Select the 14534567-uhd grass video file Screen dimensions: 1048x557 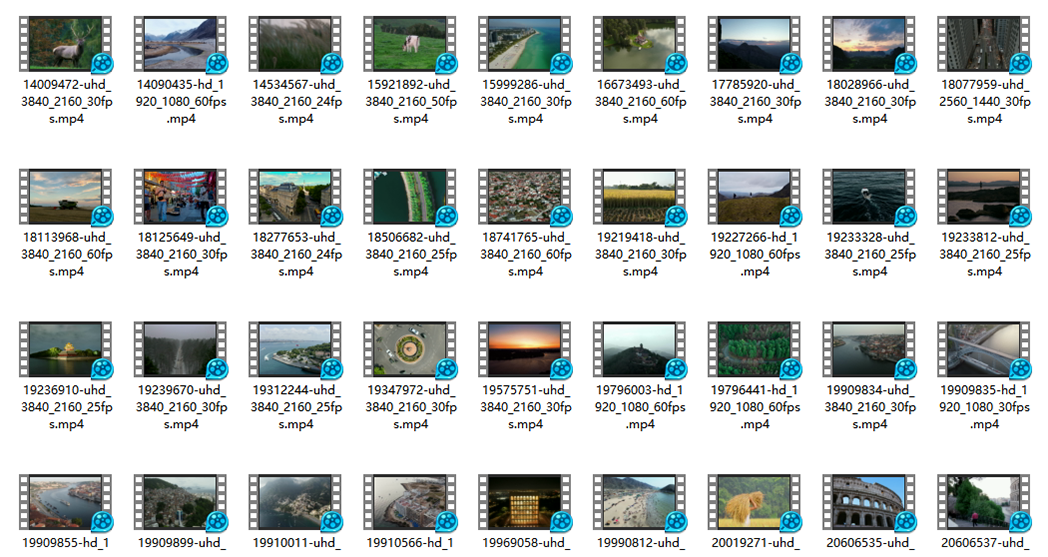coord(295,44)
